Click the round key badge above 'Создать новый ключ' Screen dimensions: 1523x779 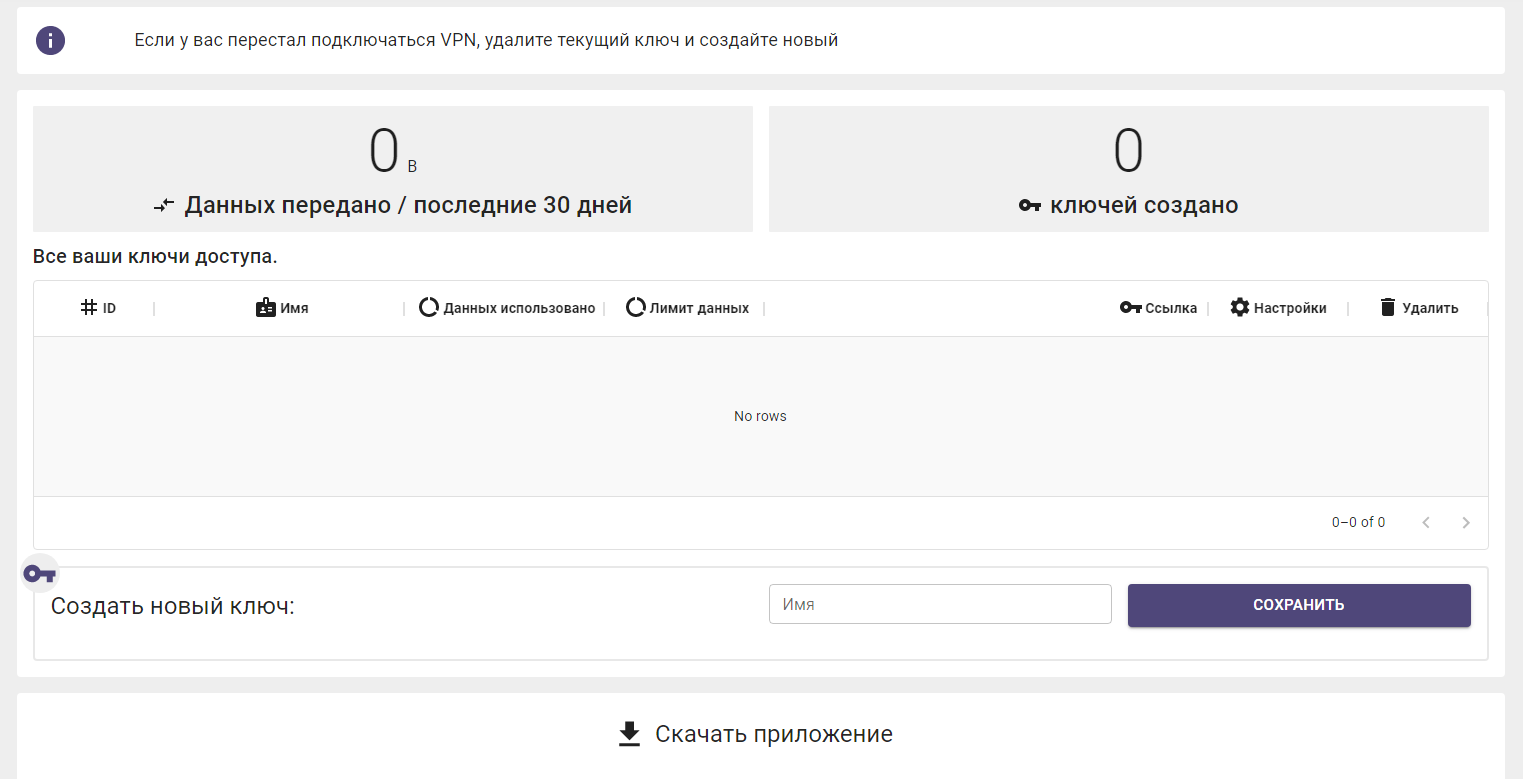pos(40,574)
